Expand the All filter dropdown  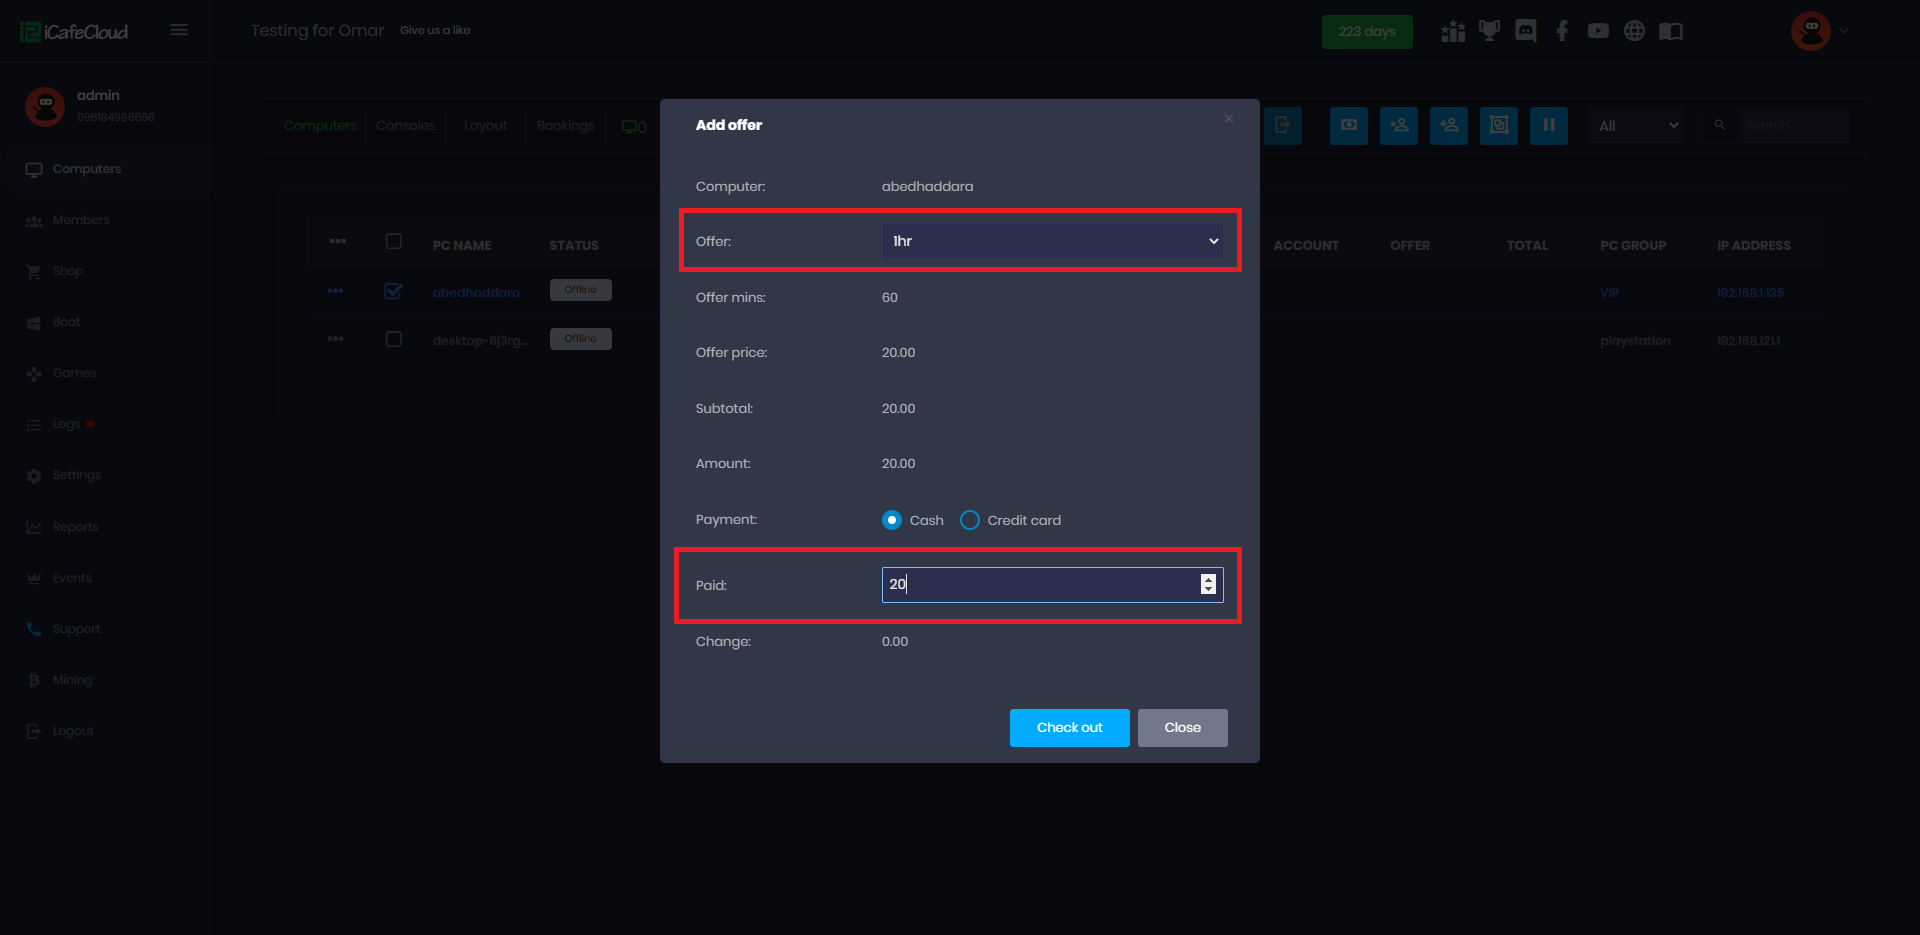point(1636,126)
